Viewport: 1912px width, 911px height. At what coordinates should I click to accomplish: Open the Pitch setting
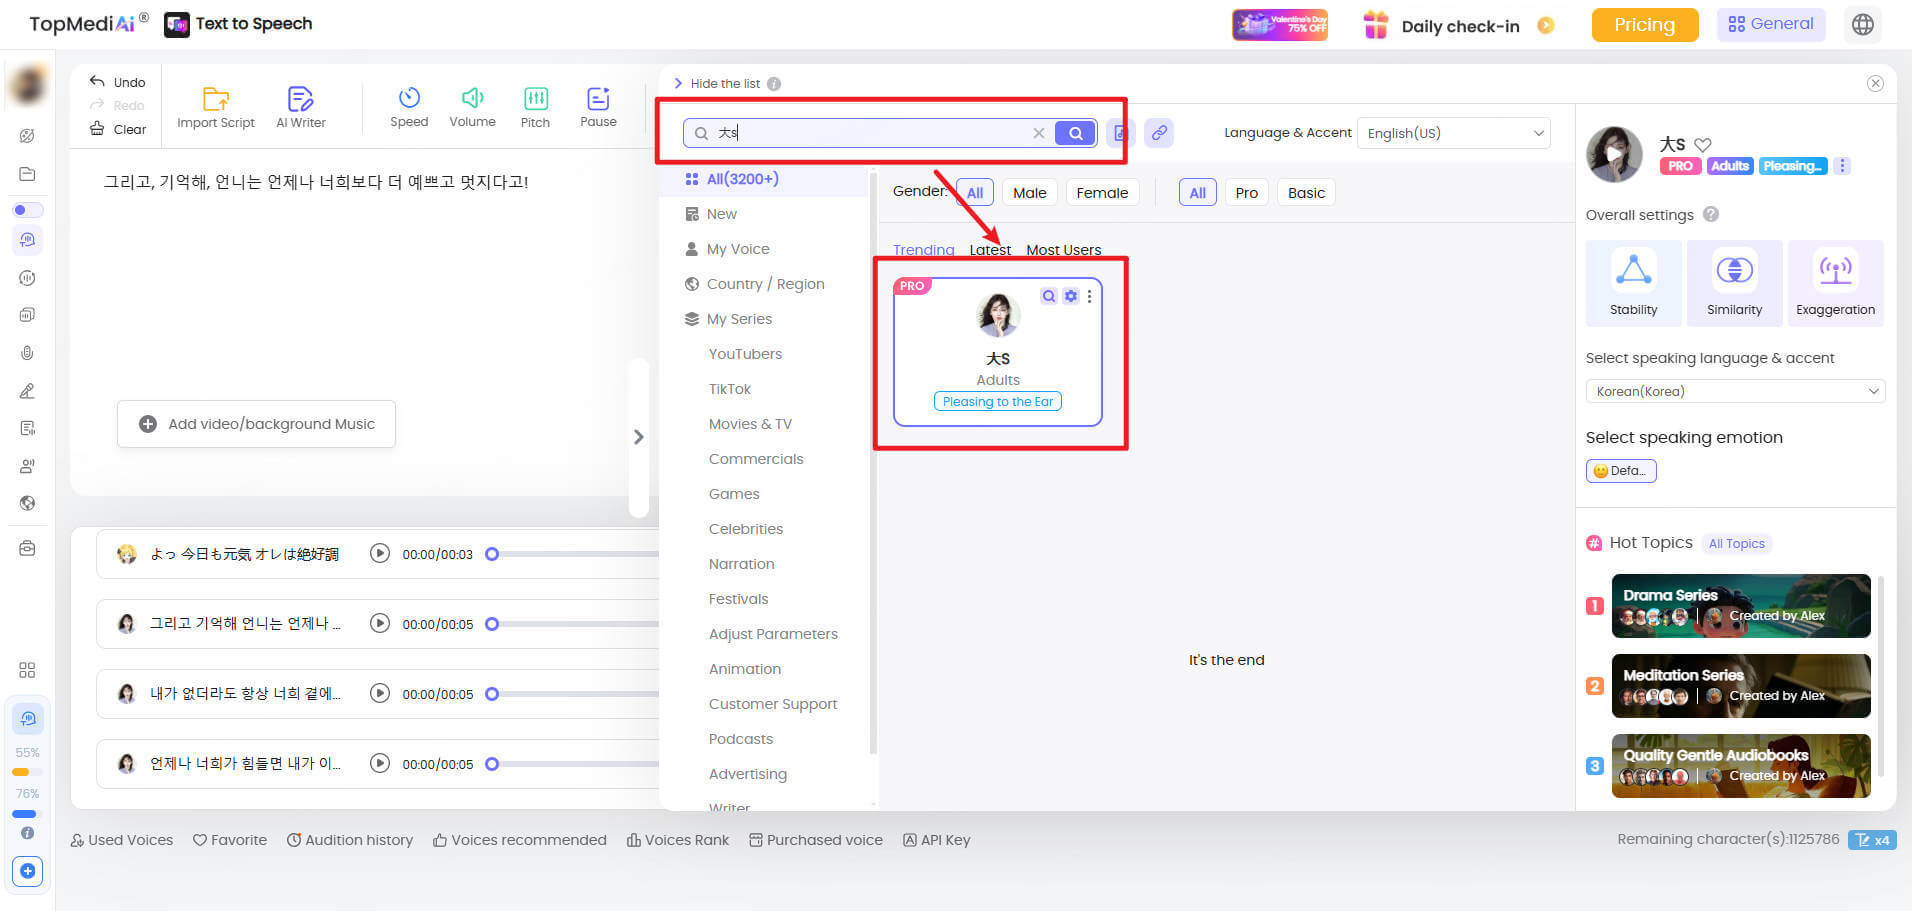pyautogui.click(x=535, y=108)
